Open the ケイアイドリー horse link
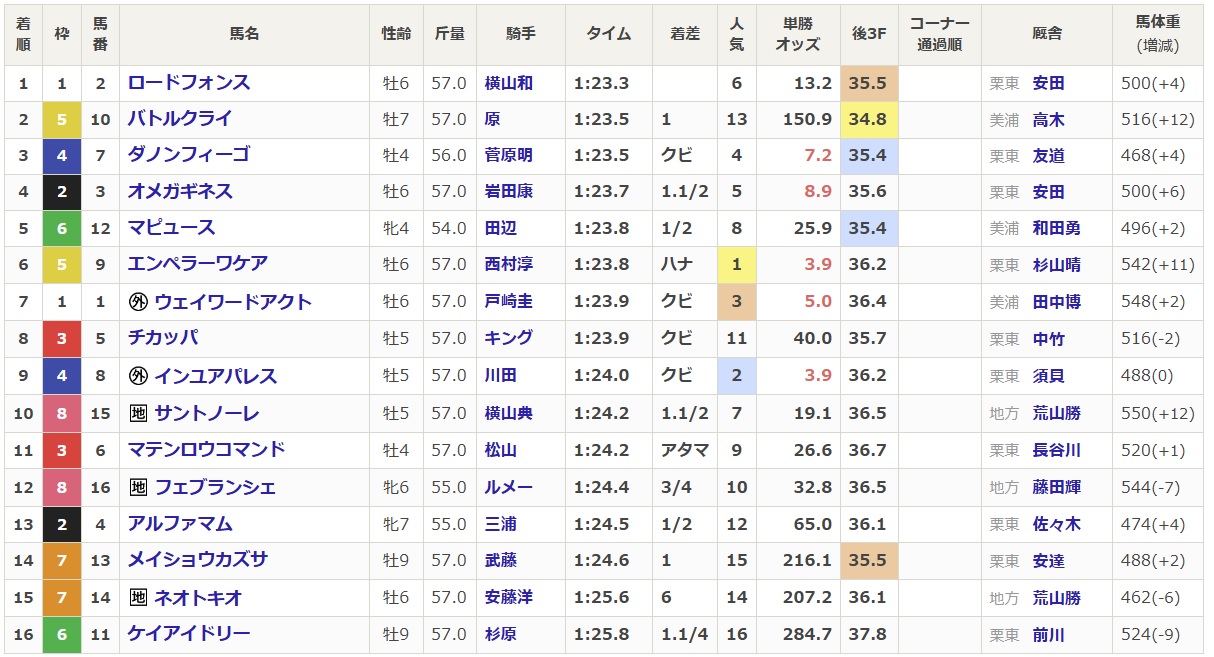1214x657 pixels. click(x=189, y=634)
